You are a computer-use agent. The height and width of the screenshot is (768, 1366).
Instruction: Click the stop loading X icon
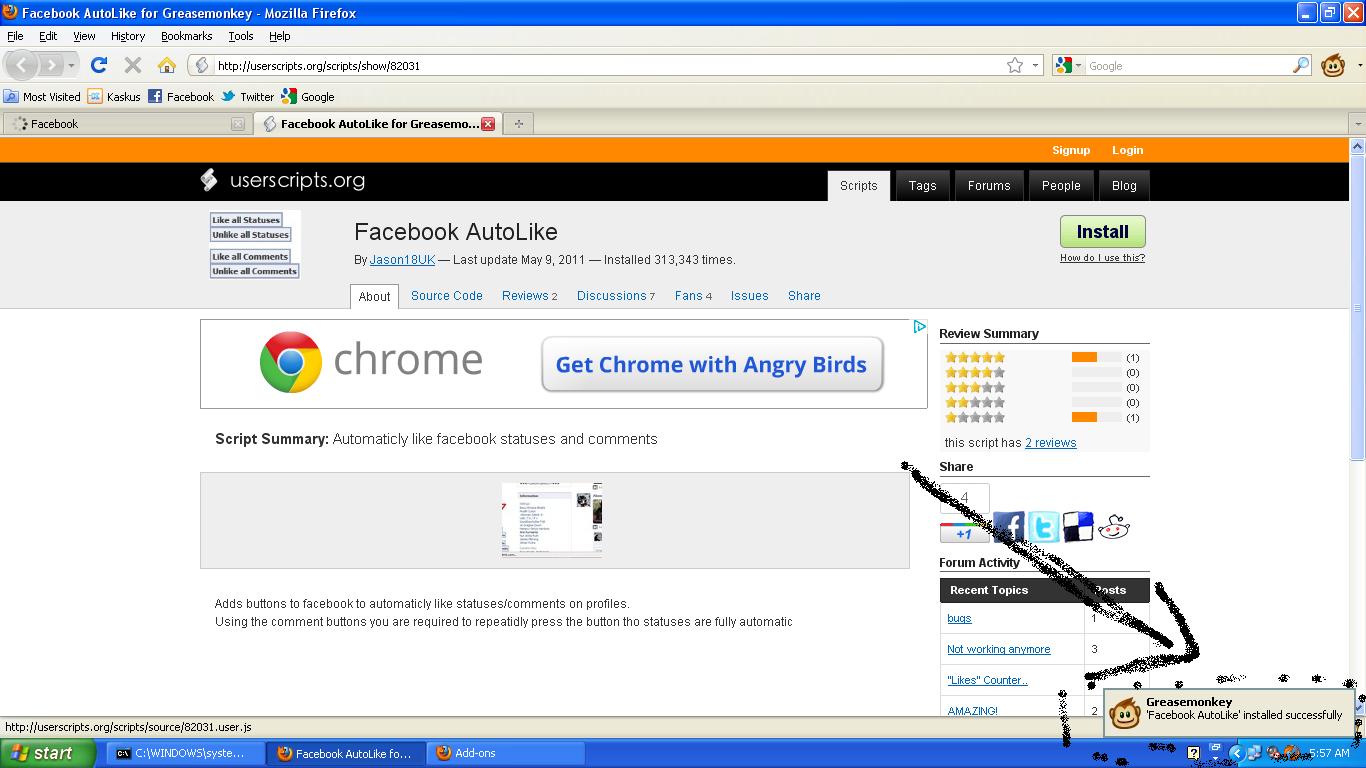(132, 65)
